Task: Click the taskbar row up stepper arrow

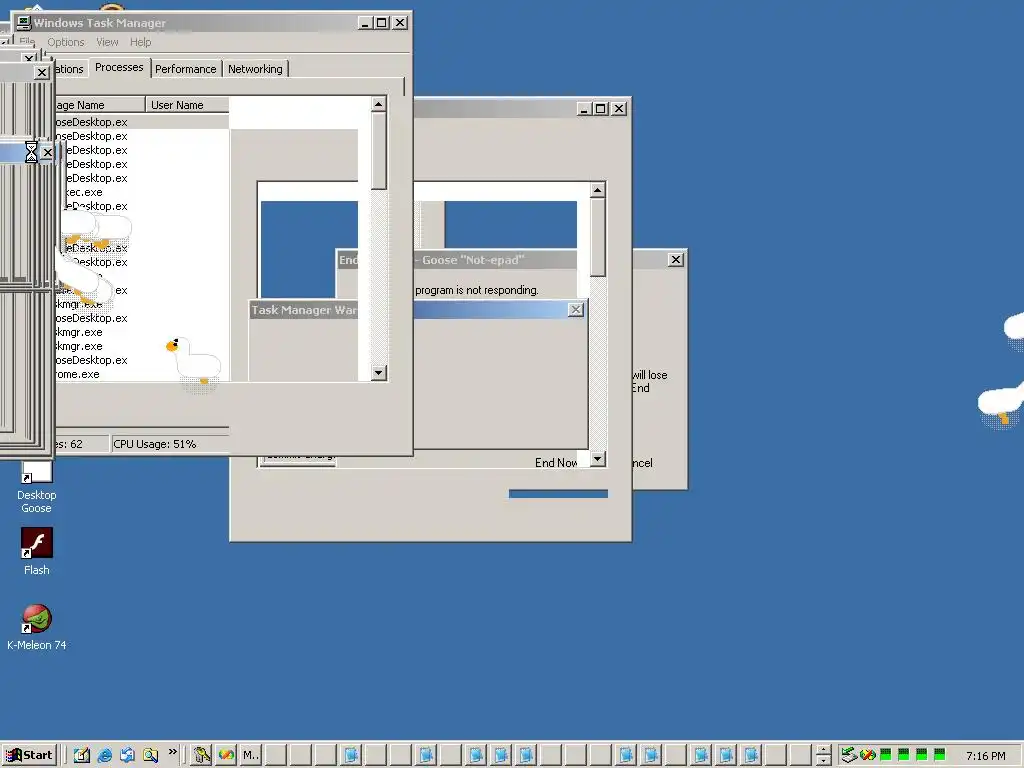Action: (824, 750)
